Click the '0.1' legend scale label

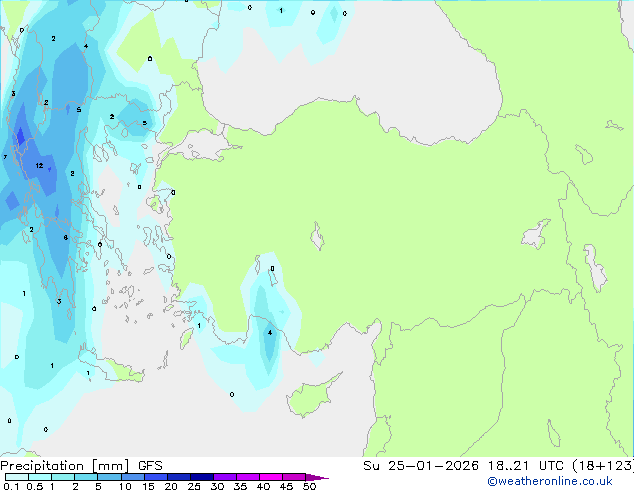pos(11,486)
